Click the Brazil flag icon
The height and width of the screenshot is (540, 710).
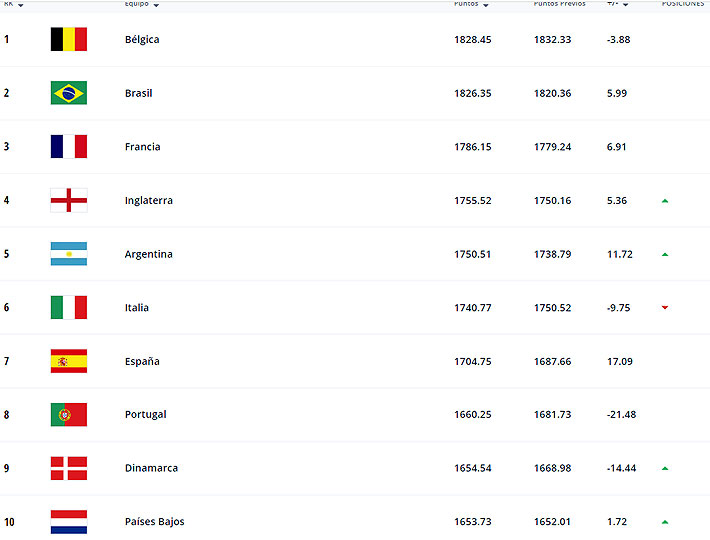[x=68, y=93]
